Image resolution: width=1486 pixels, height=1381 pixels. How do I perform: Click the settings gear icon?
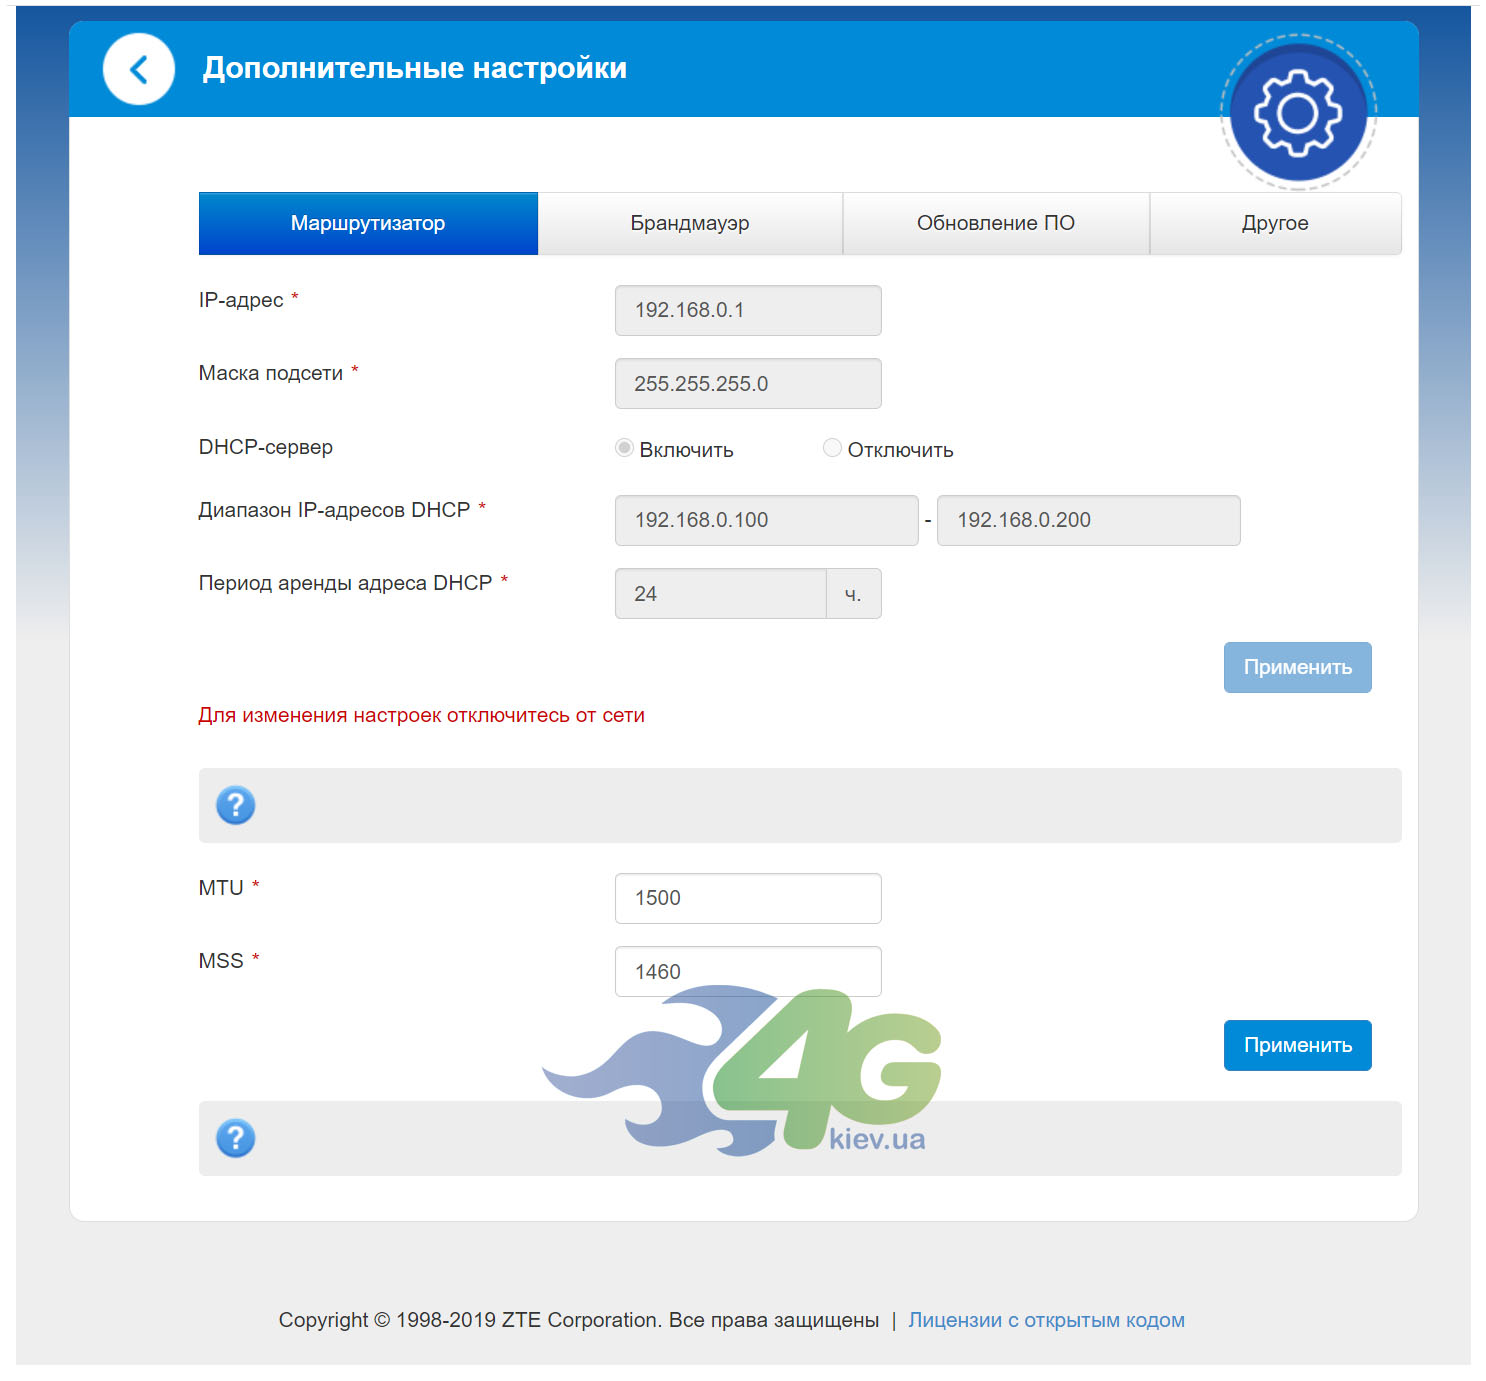coord(1298,113)
